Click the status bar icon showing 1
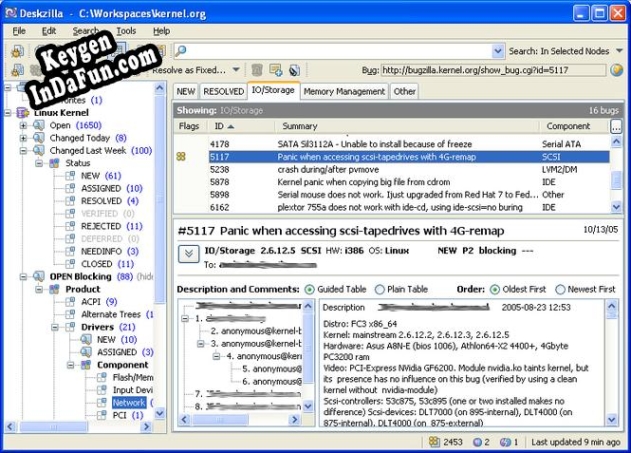 [505, 442]
